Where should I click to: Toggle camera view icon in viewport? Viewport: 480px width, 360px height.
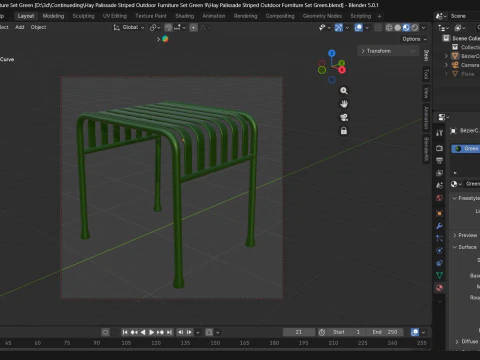pyautogui.click(x=344, y=117)
